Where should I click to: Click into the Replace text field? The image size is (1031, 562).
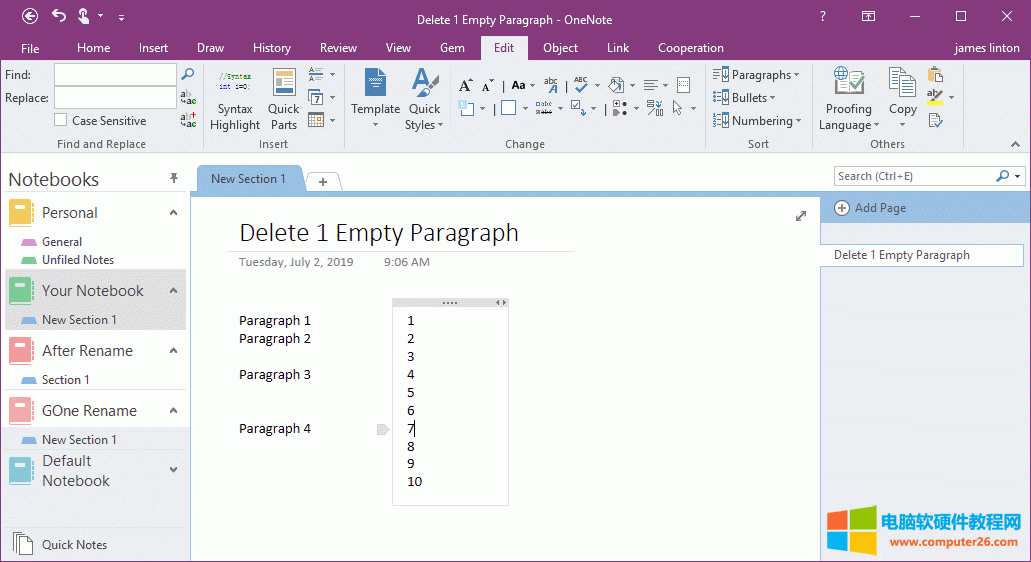(x=115, y=98)
